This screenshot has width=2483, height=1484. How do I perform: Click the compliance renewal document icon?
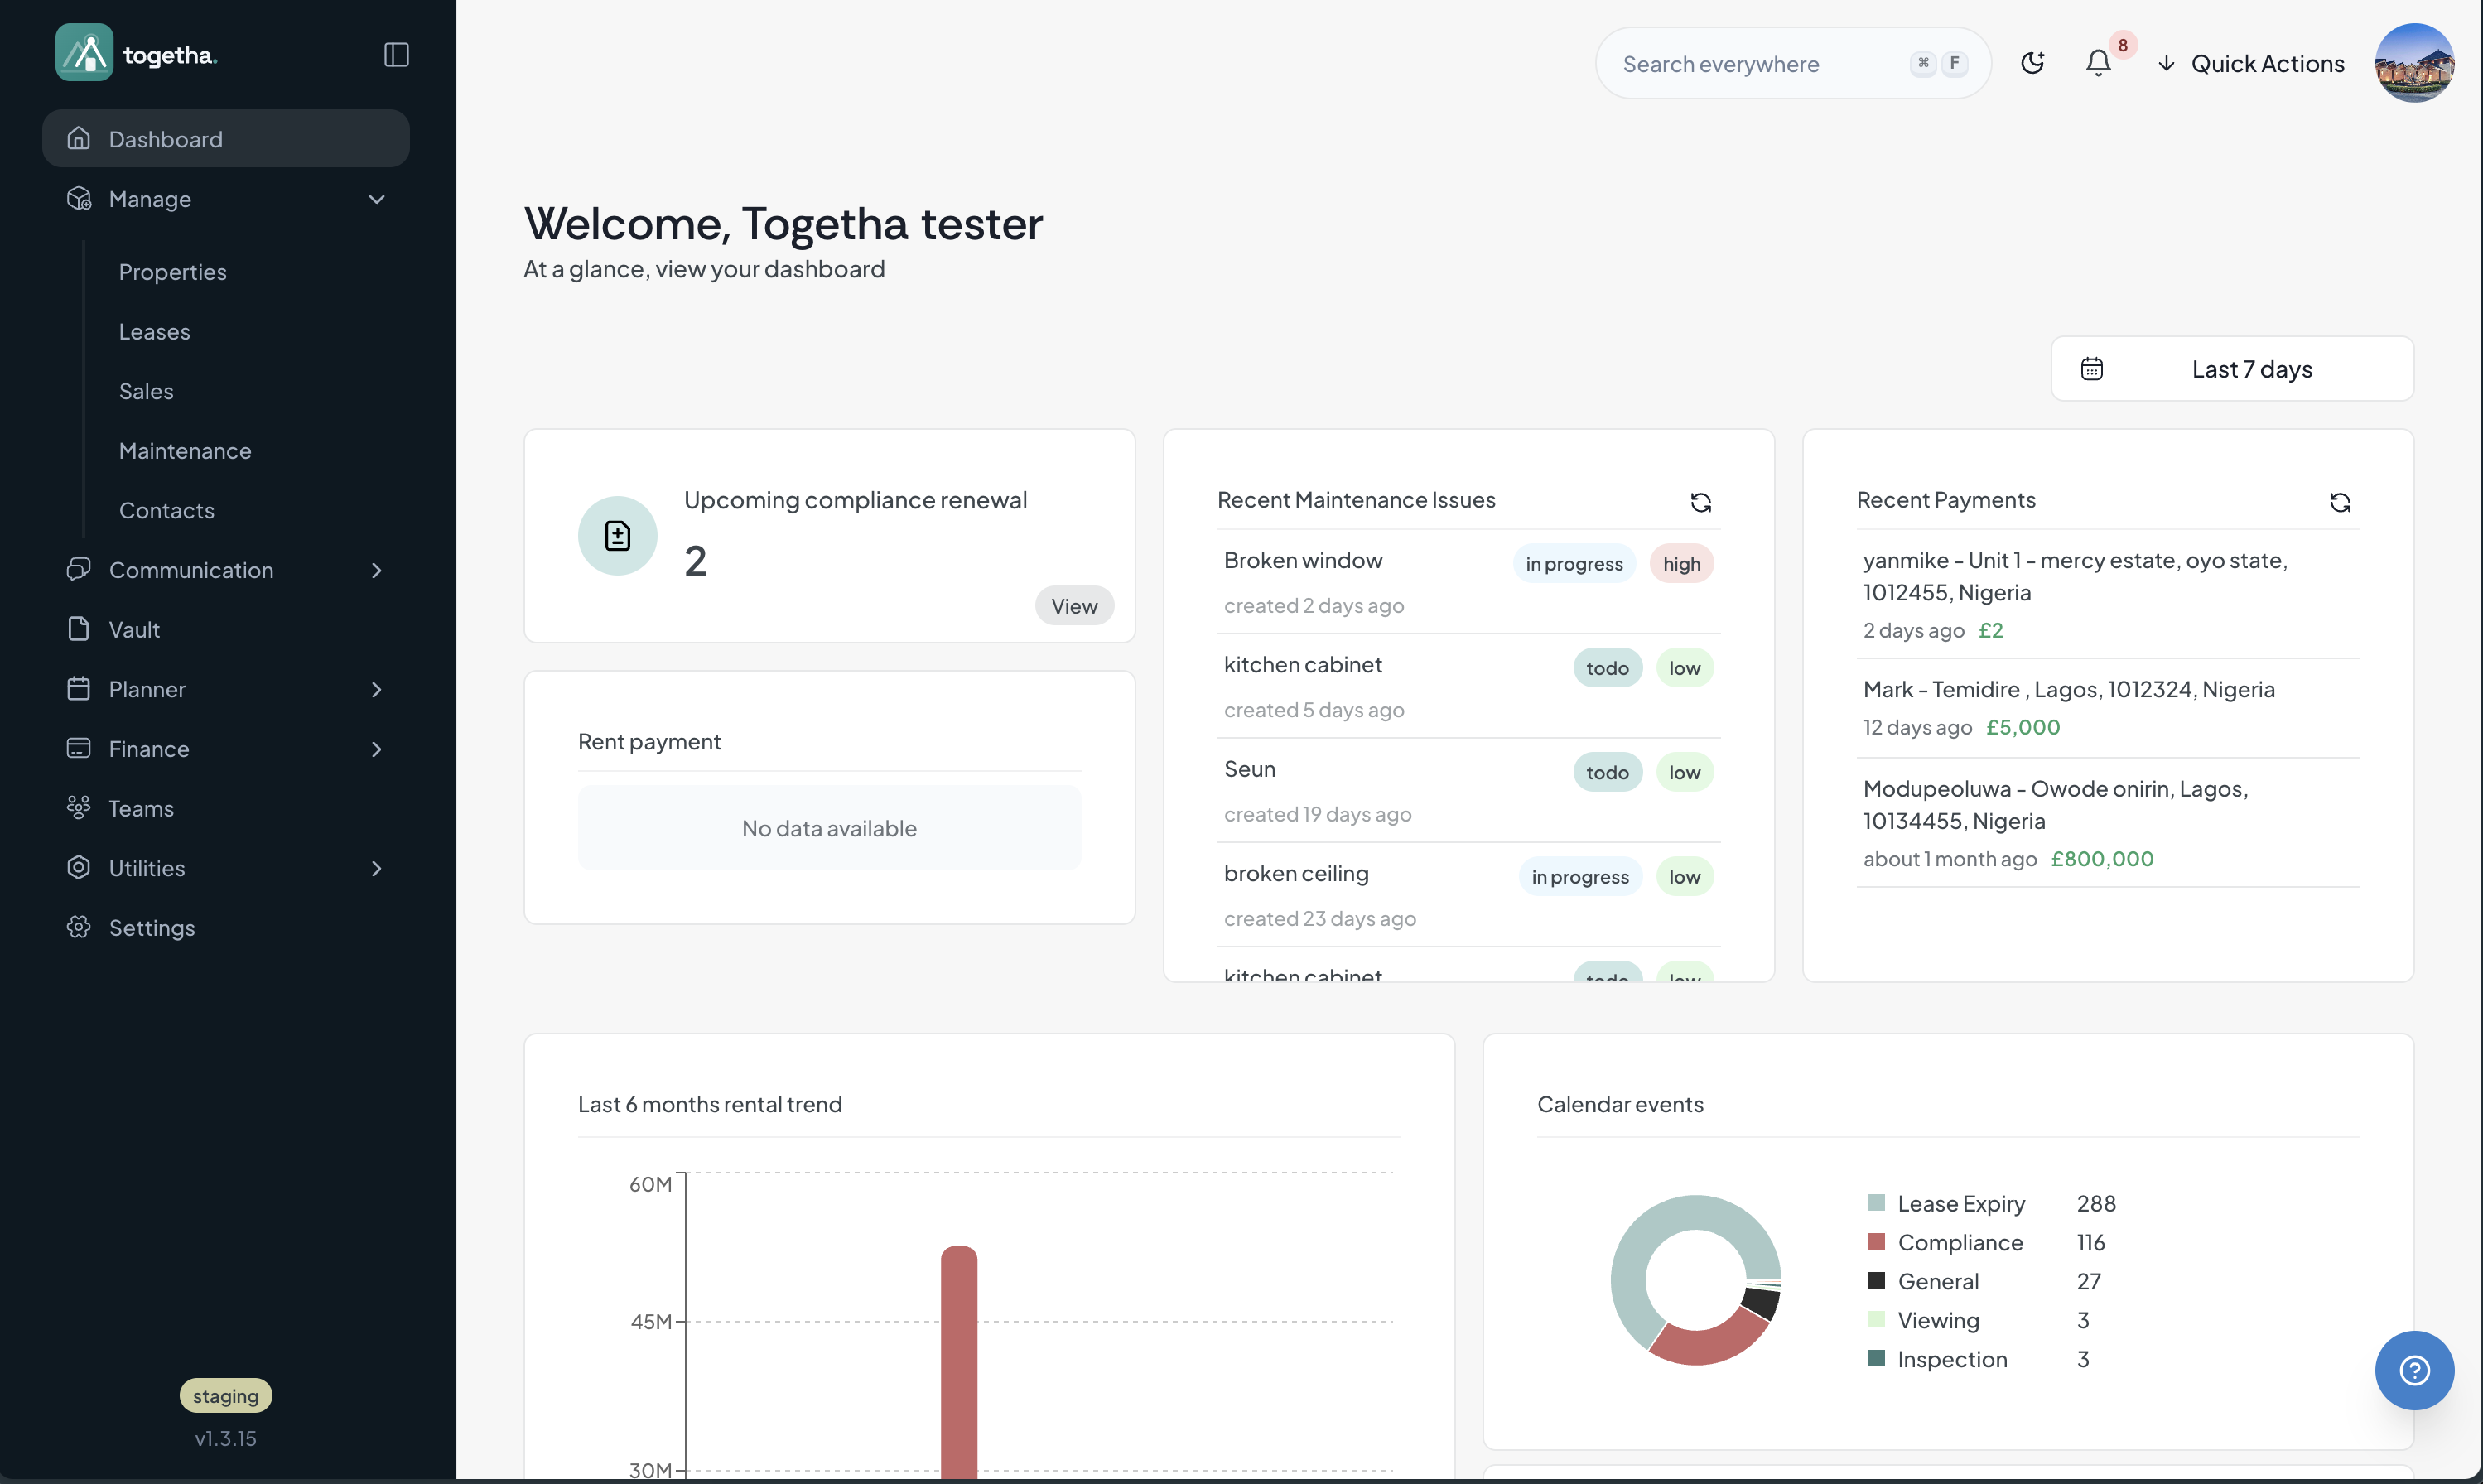(617, 536)
